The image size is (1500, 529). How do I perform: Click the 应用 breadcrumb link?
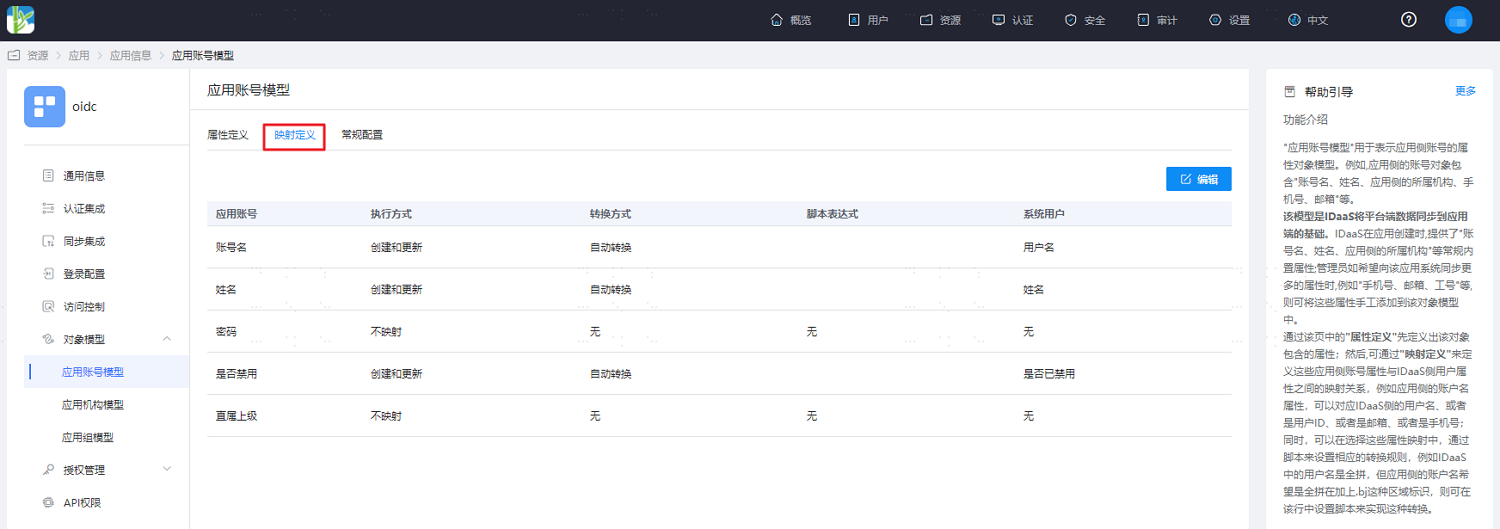(x=78, y=55)
